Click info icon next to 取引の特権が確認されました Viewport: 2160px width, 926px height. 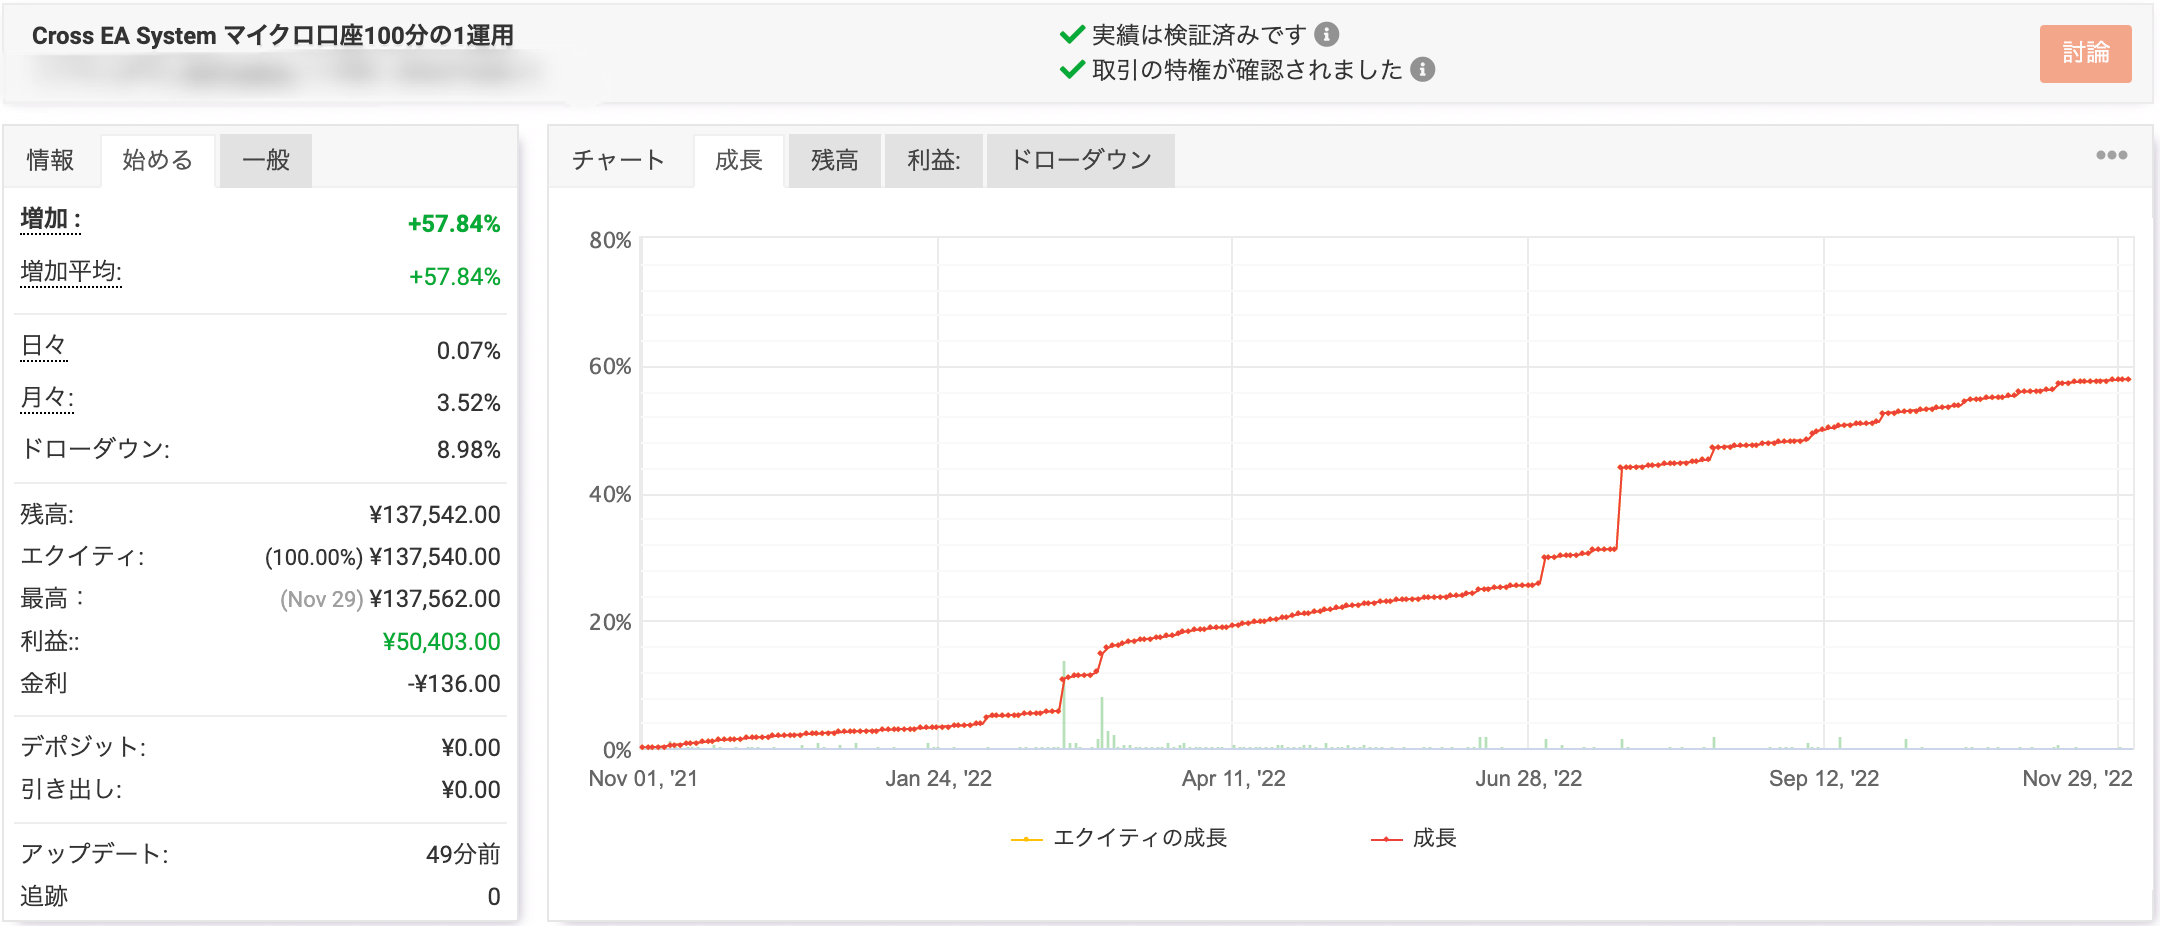pos(1422,69)
